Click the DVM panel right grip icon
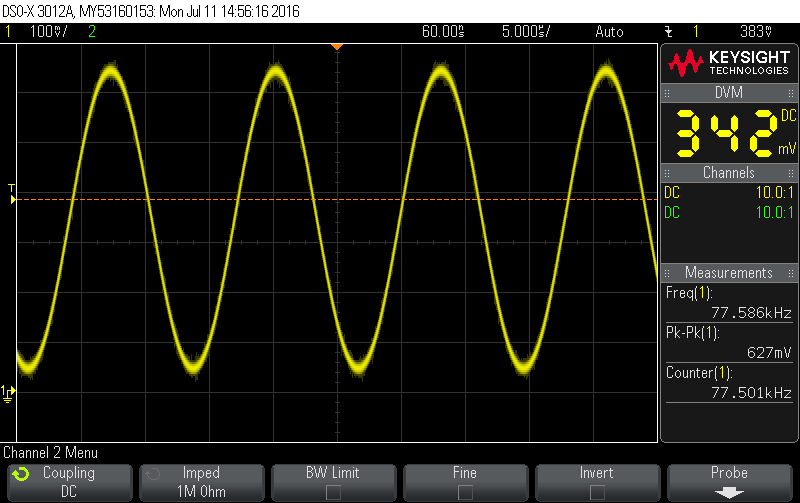This screenshot has width=800, height=503. 791,93
